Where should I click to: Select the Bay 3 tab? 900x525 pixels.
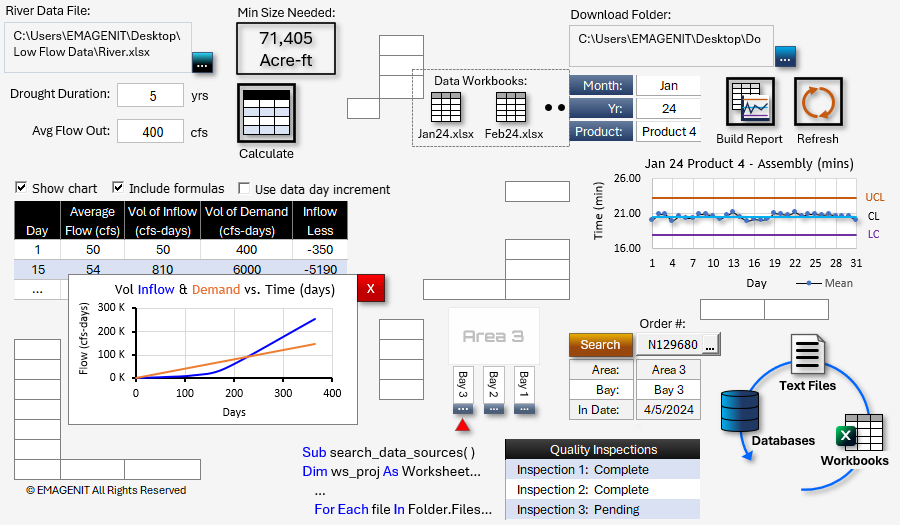462,391
